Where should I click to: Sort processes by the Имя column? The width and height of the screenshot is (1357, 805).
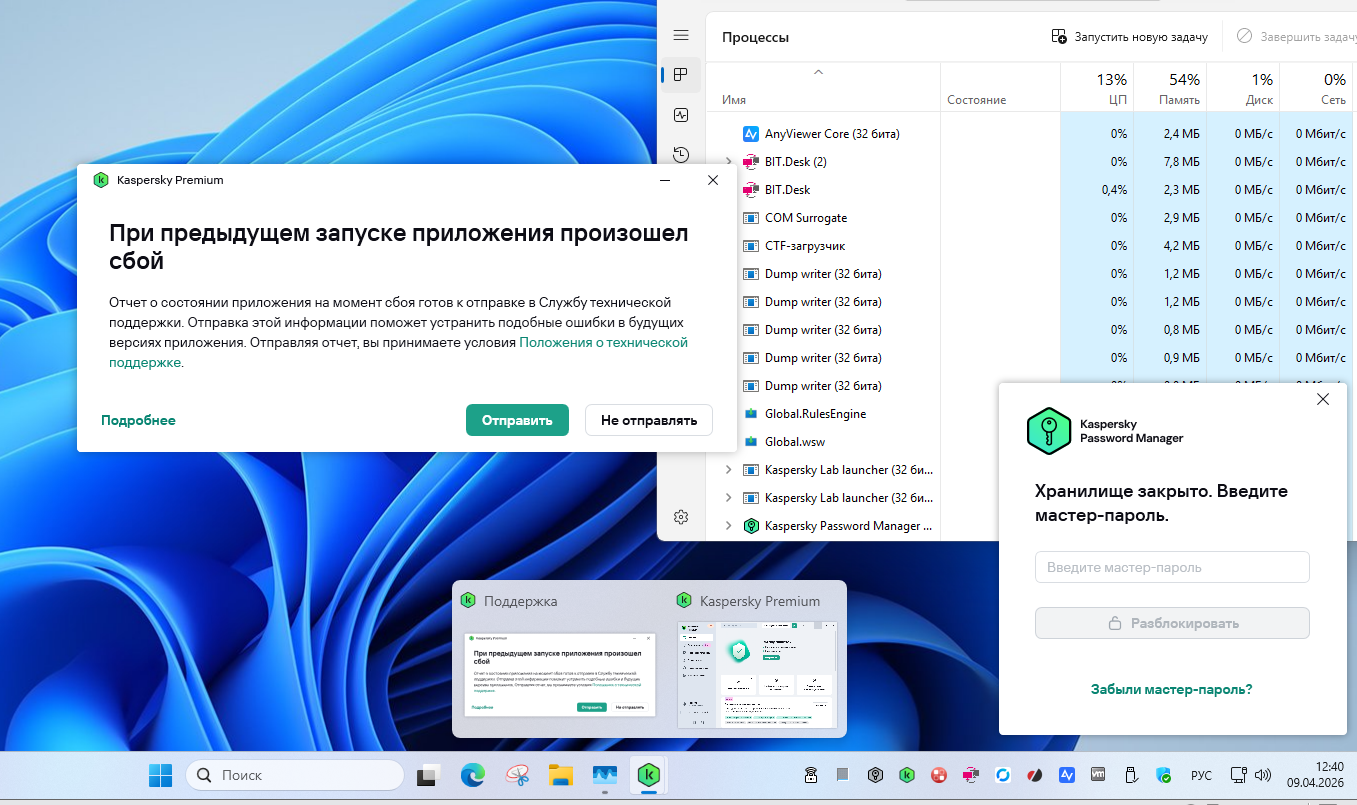point(734,100)
